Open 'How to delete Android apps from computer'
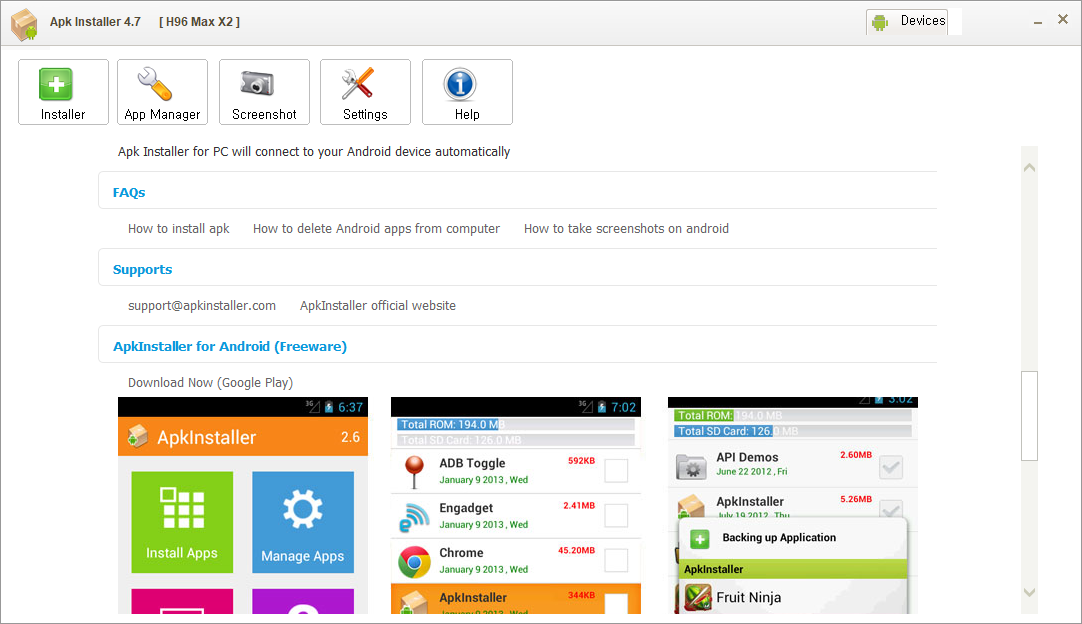 tap(376, 228)
